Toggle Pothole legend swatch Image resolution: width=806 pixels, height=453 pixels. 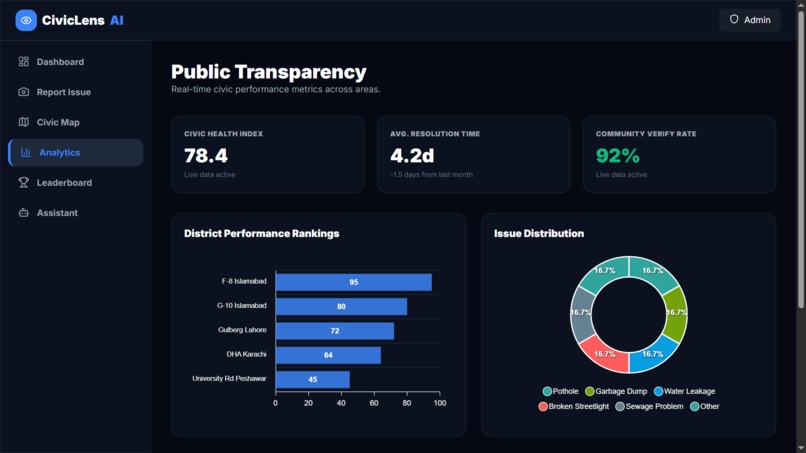(547, 391)
